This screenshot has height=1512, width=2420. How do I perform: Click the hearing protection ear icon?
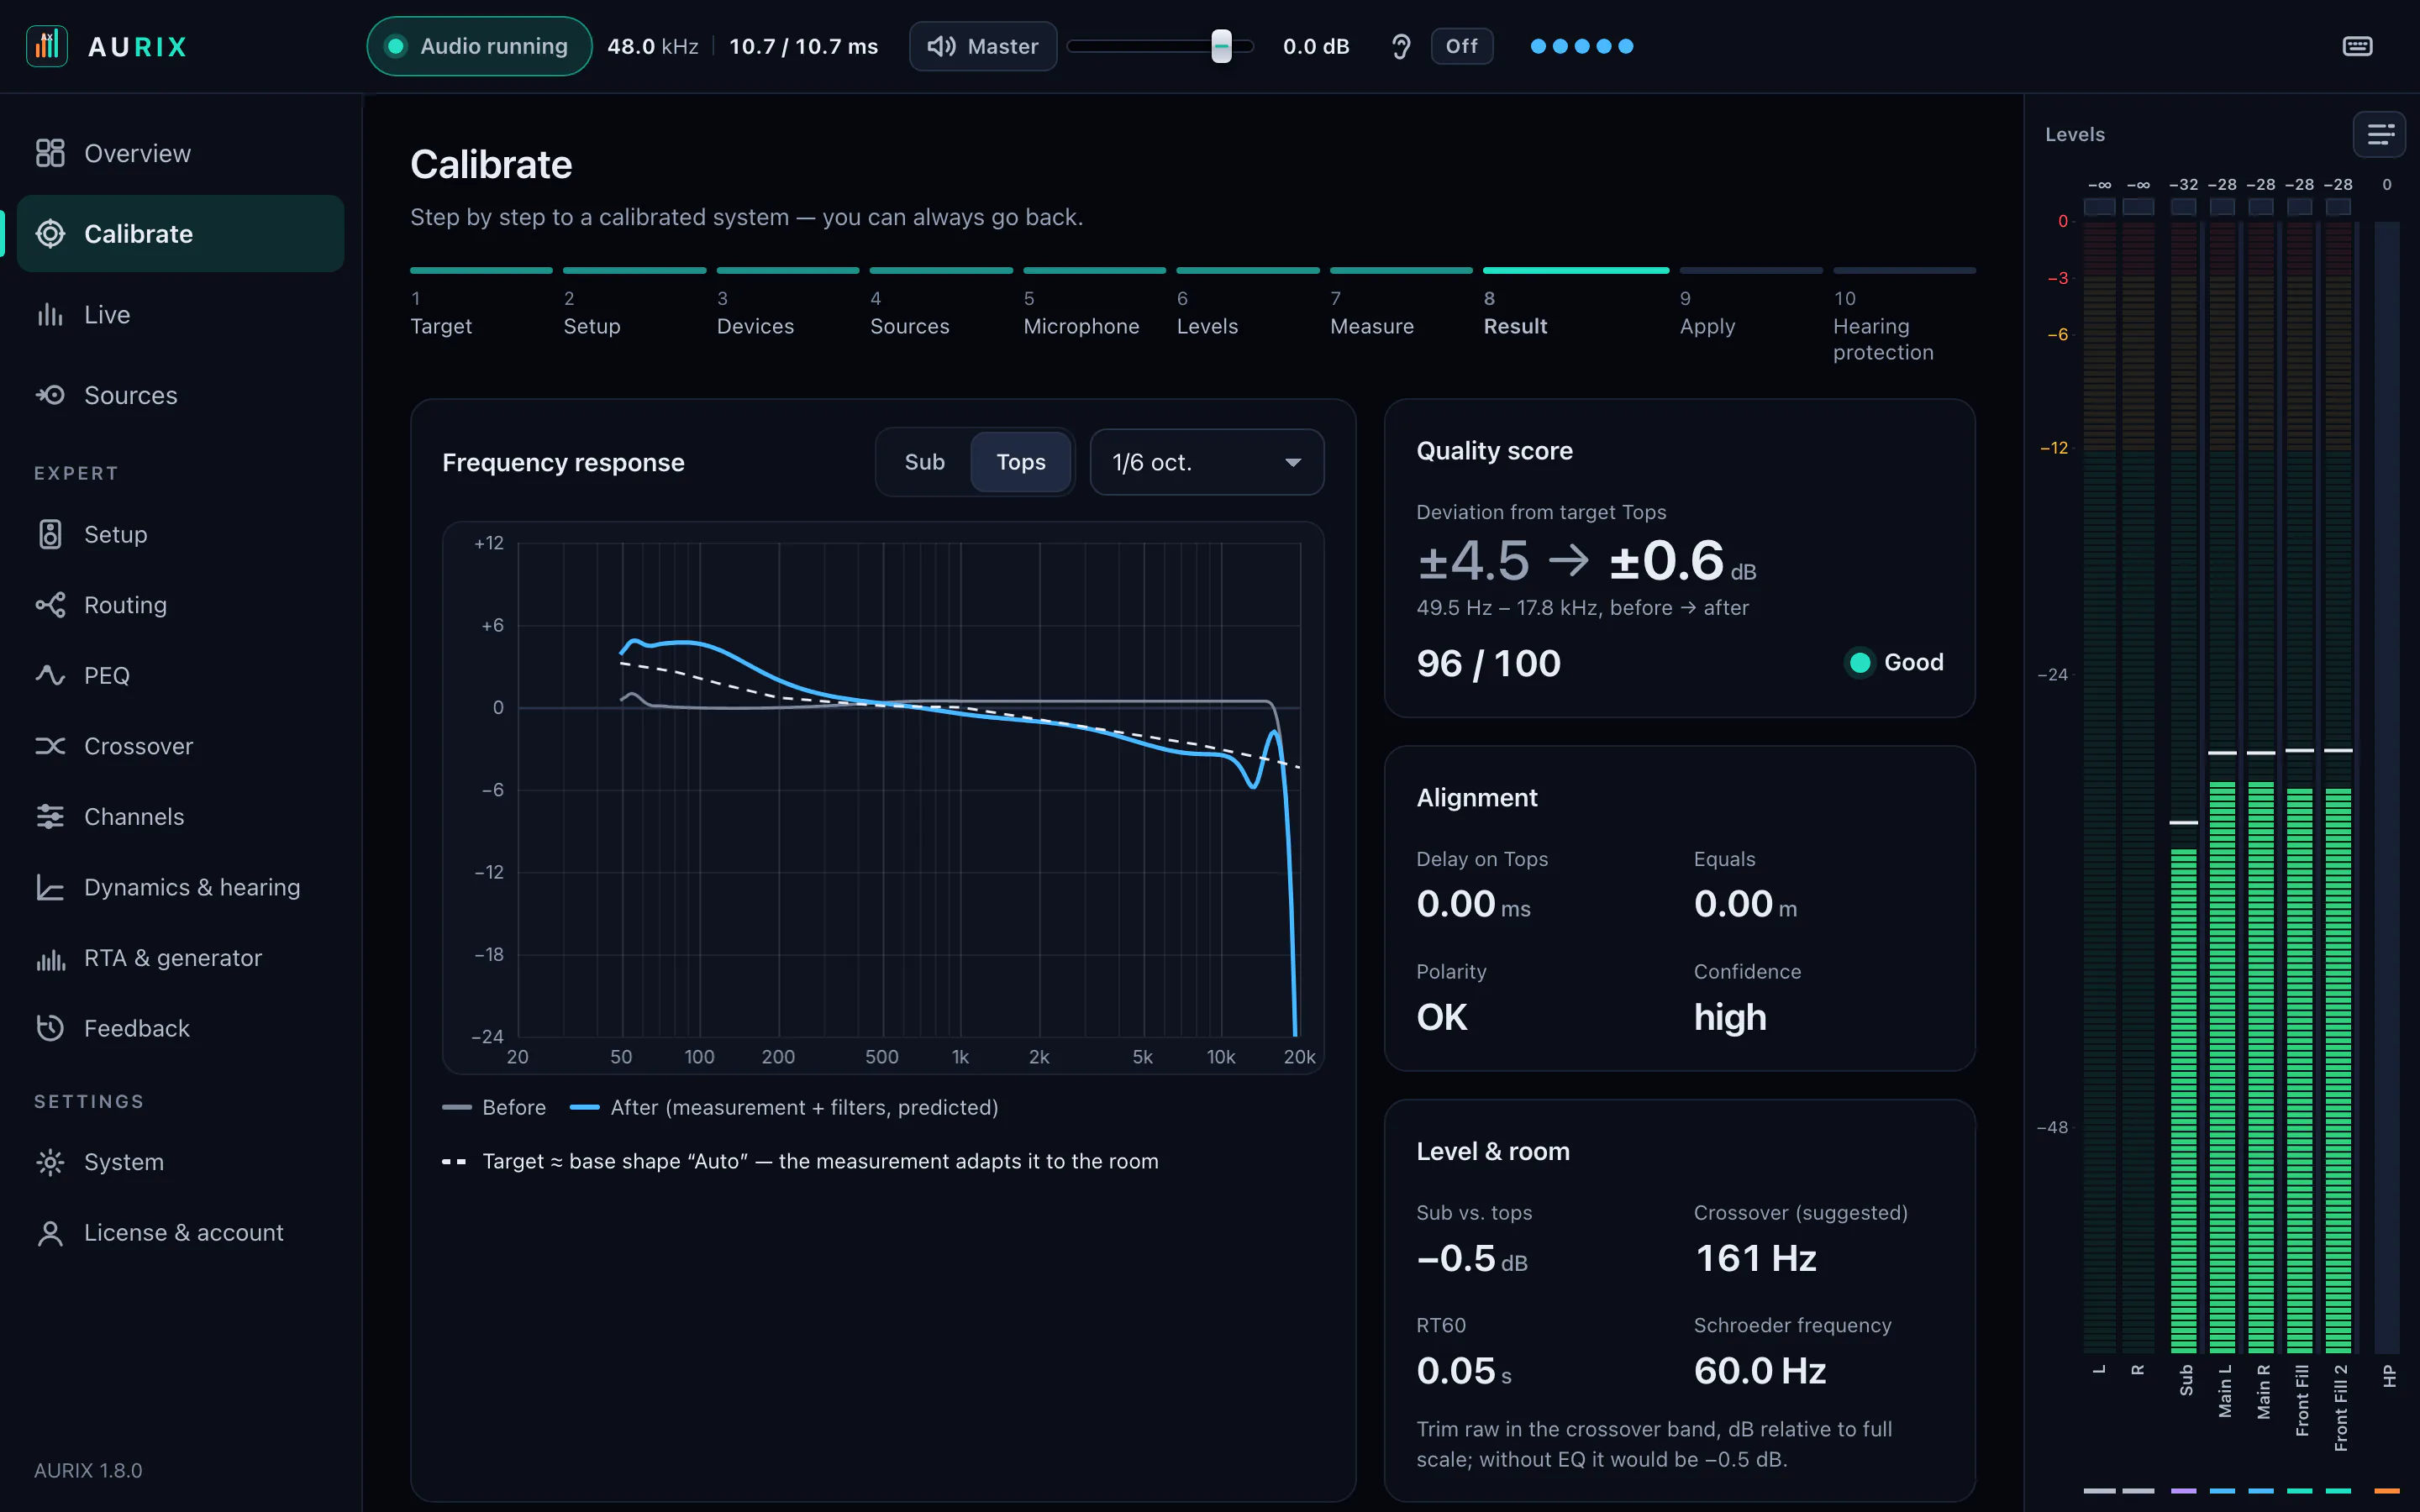coord(1401,46)
